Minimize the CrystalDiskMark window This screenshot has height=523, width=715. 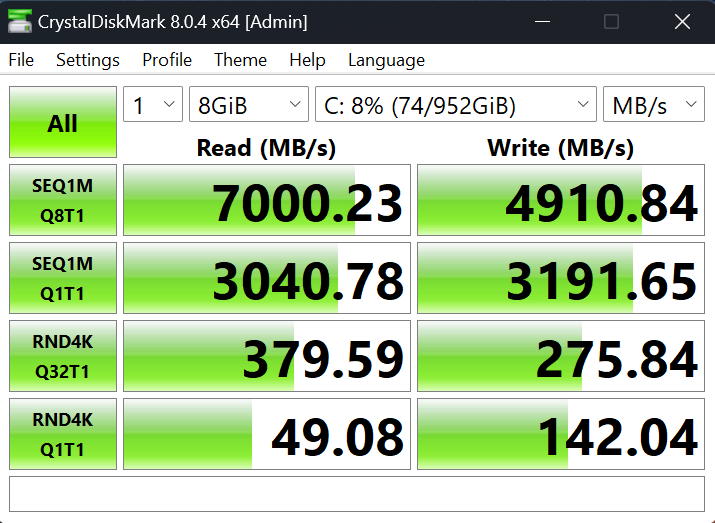(542, 21)
